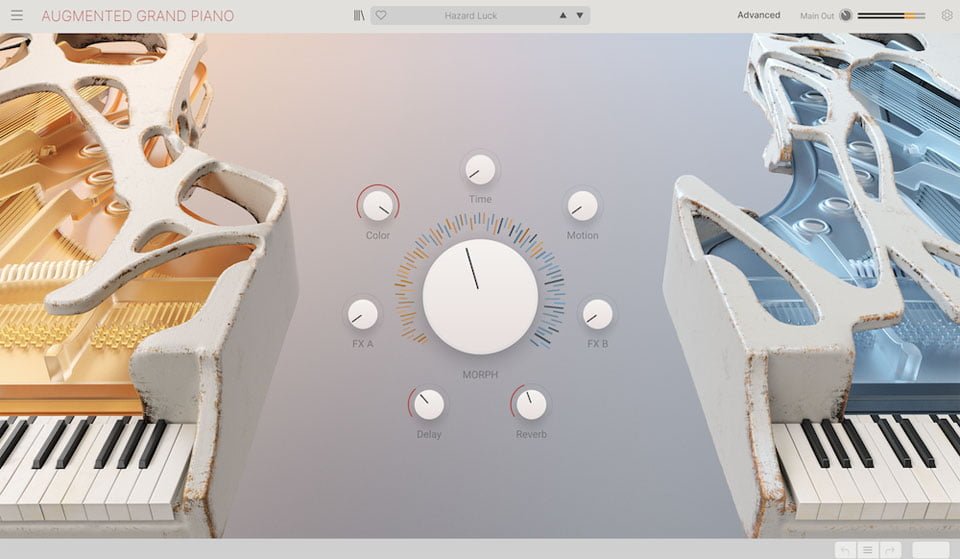Click the redo arrow in bottom bar

pos(888,550)
